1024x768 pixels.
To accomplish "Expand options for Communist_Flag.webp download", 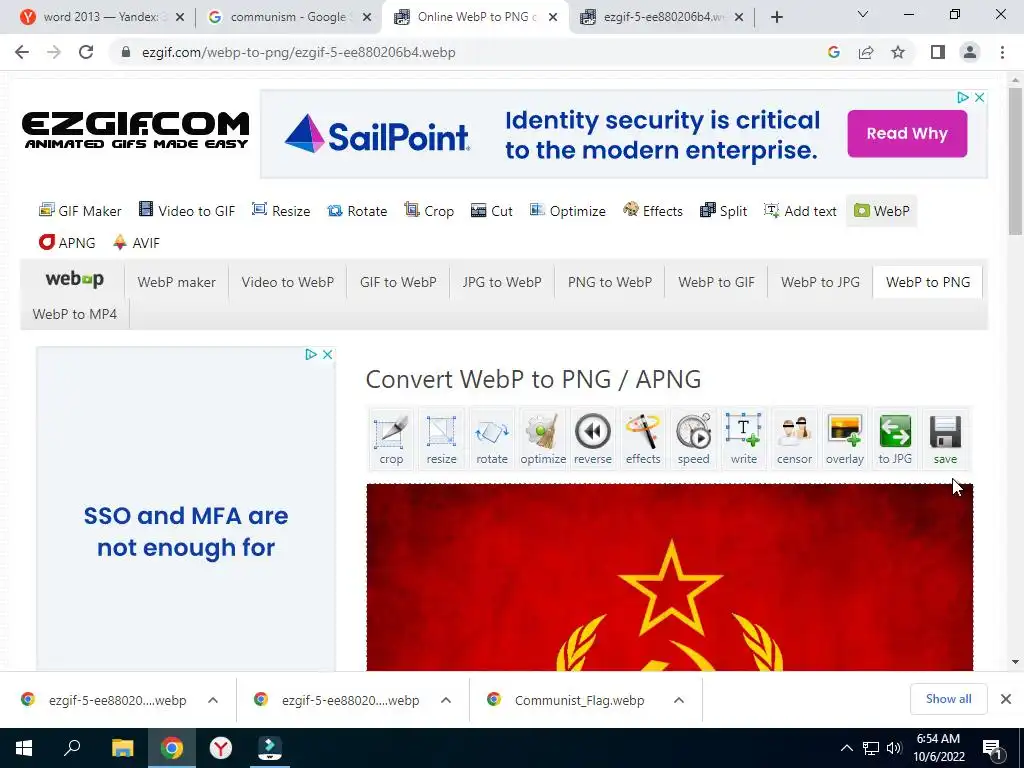I will click(679, 700).
